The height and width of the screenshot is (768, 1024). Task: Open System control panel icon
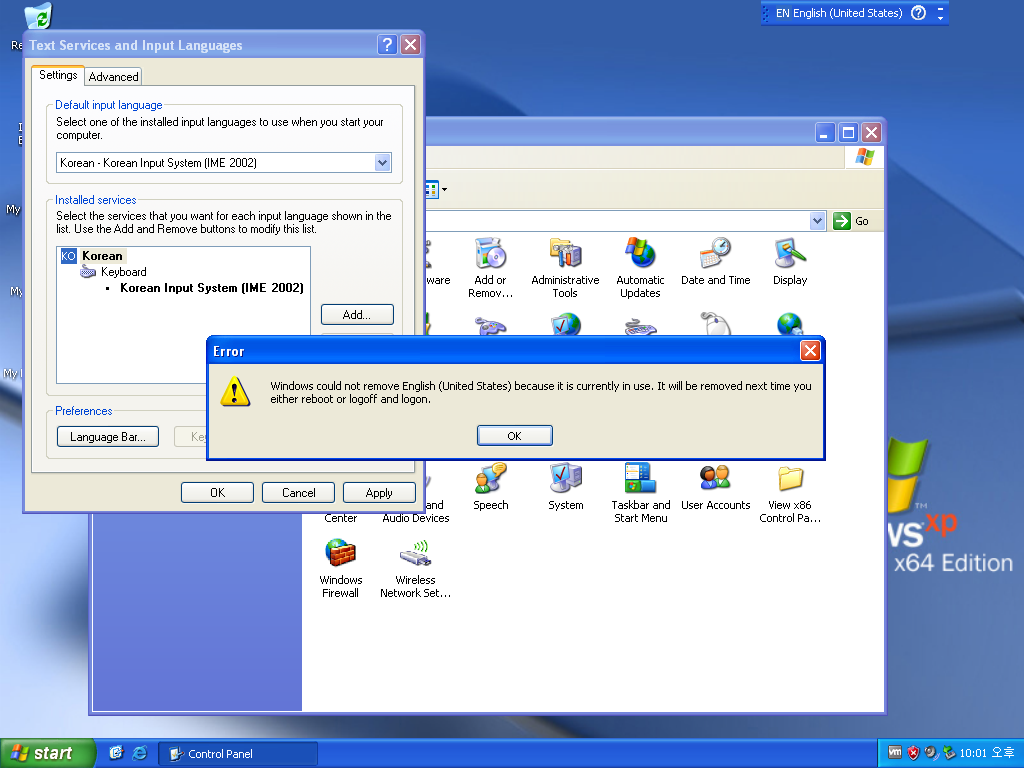(566, 487)
